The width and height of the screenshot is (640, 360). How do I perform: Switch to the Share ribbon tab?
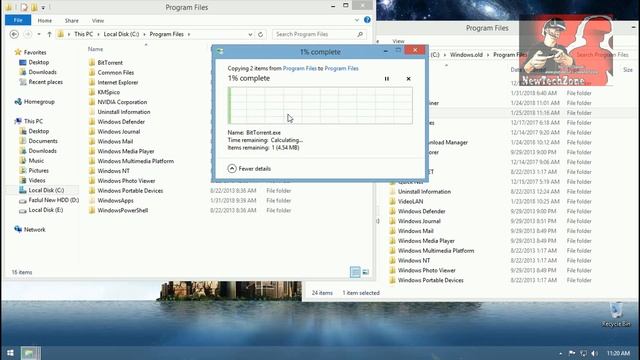pyautogui.click(x=71, y=20)
